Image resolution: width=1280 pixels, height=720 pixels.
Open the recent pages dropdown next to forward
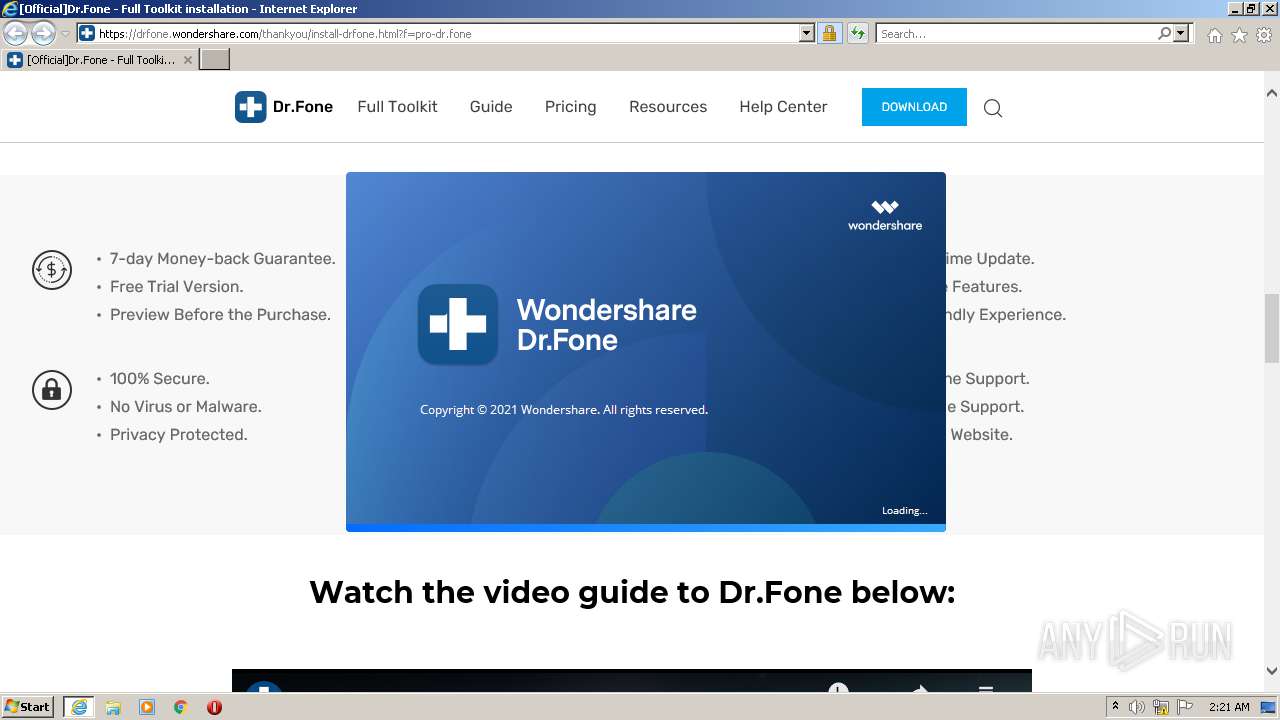pos(65,34)
